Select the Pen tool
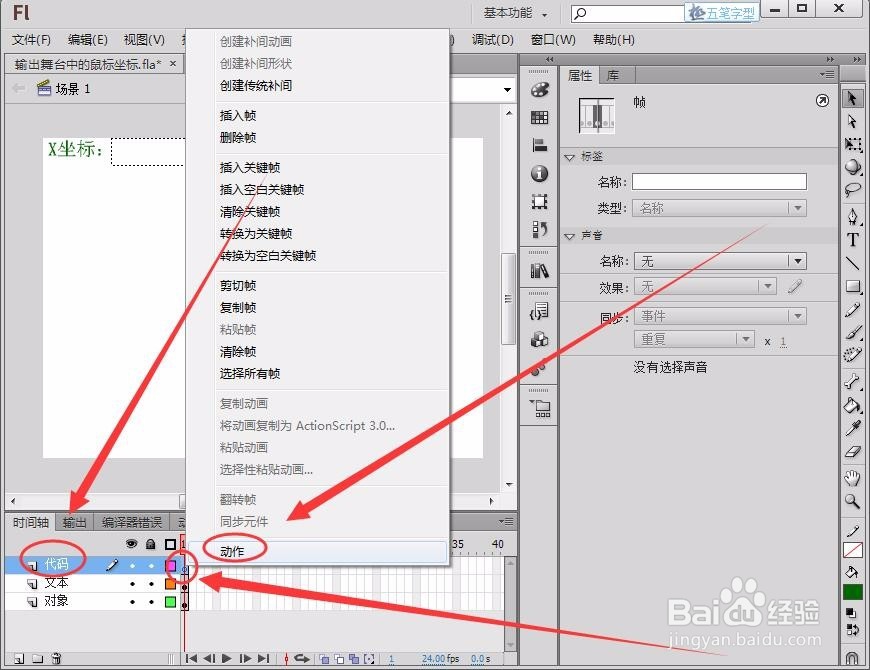This screenshot has width=870, height=670. pos(852,216)
